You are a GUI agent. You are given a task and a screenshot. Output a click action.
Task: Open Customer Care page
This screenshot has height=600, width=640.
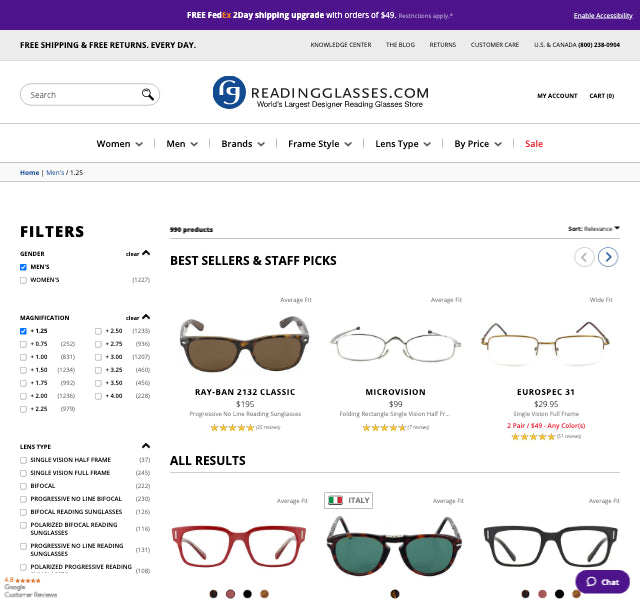pyautogui.click(x=495, y=44)
